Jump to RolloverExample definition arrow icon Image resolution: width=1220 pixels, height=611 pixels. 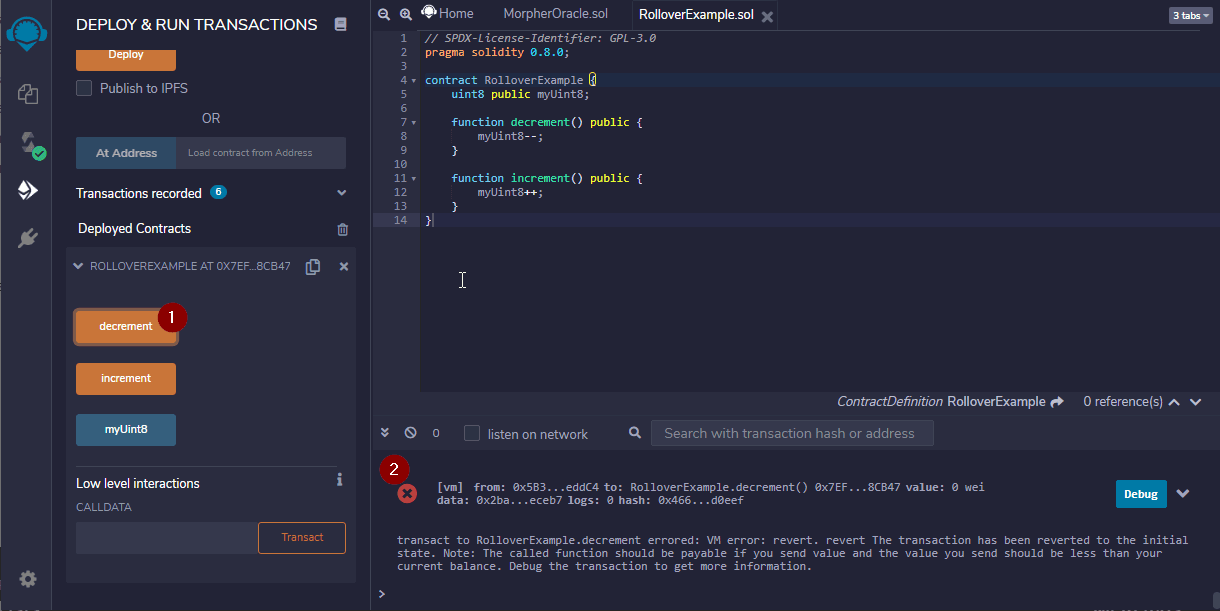click(x=1057, y=401)
